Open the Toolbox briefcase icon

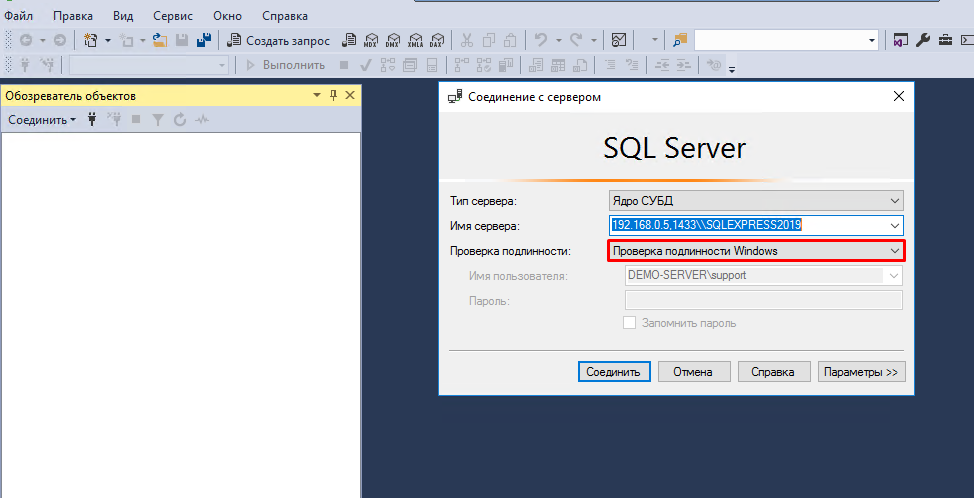tap(945, 40)
